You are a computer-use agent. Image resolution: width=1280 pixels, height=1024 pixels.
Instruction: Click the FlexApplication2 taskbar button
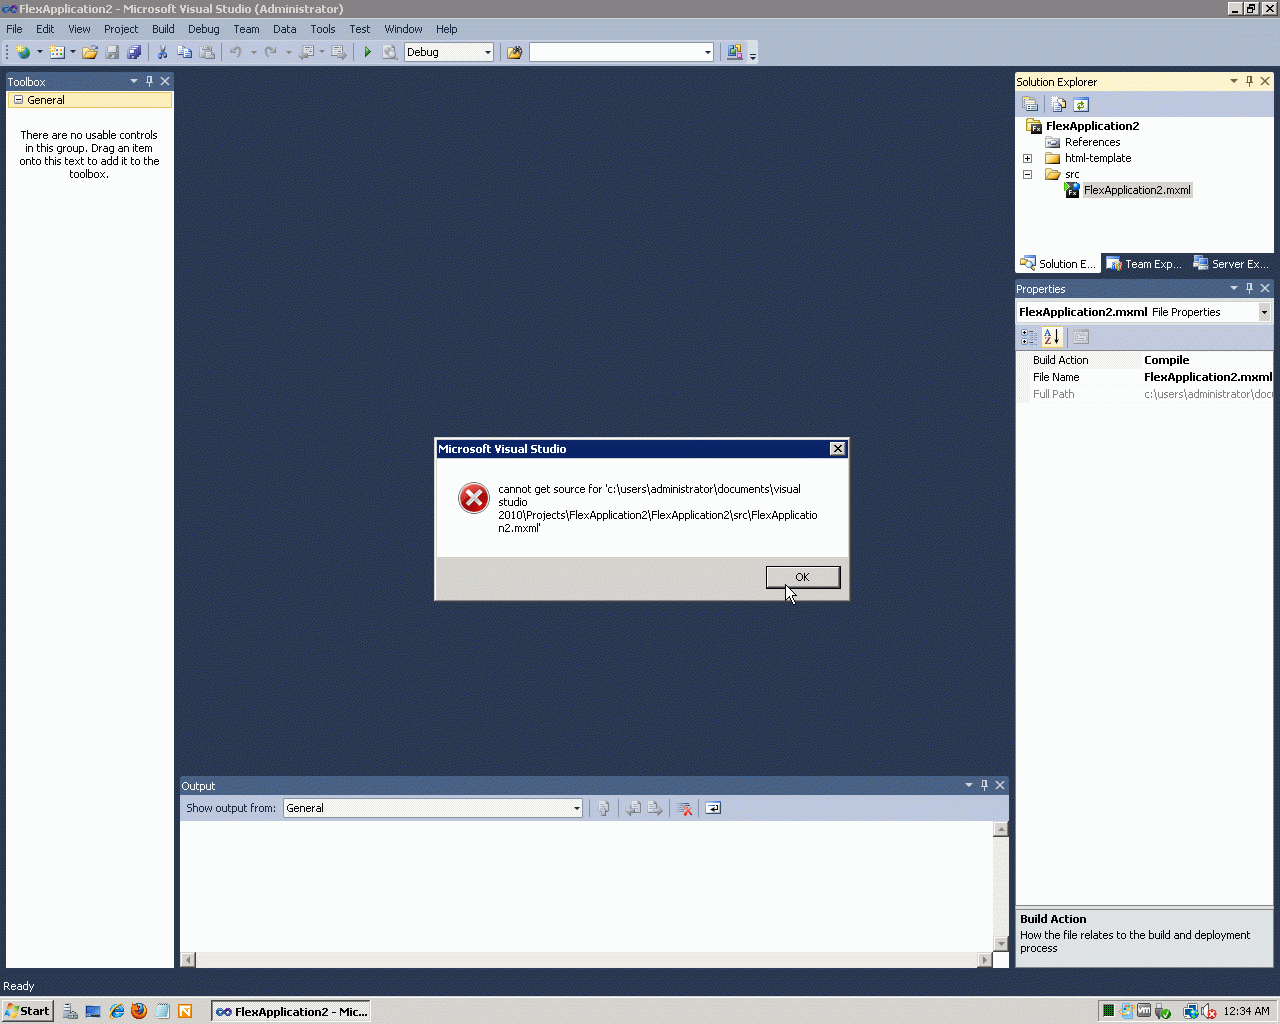(291, 1011)
